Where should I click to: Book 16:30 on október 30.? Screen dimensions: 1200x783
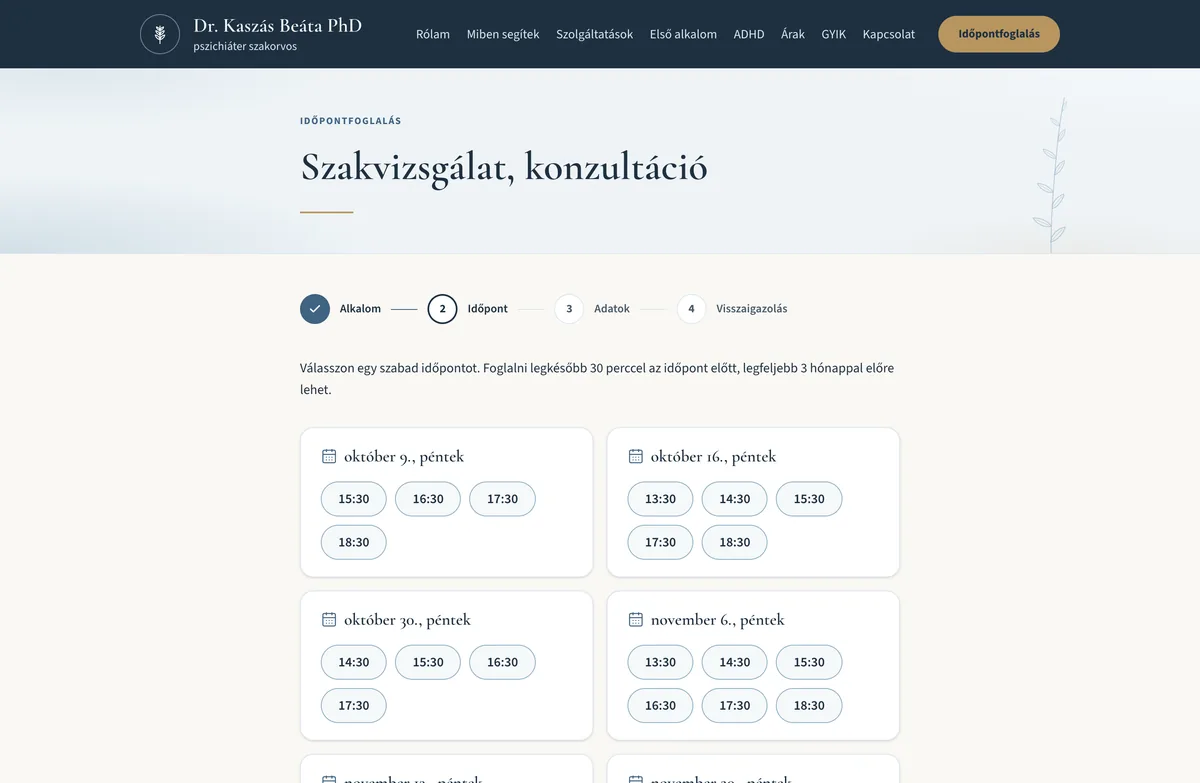click(x=502, y=662)
